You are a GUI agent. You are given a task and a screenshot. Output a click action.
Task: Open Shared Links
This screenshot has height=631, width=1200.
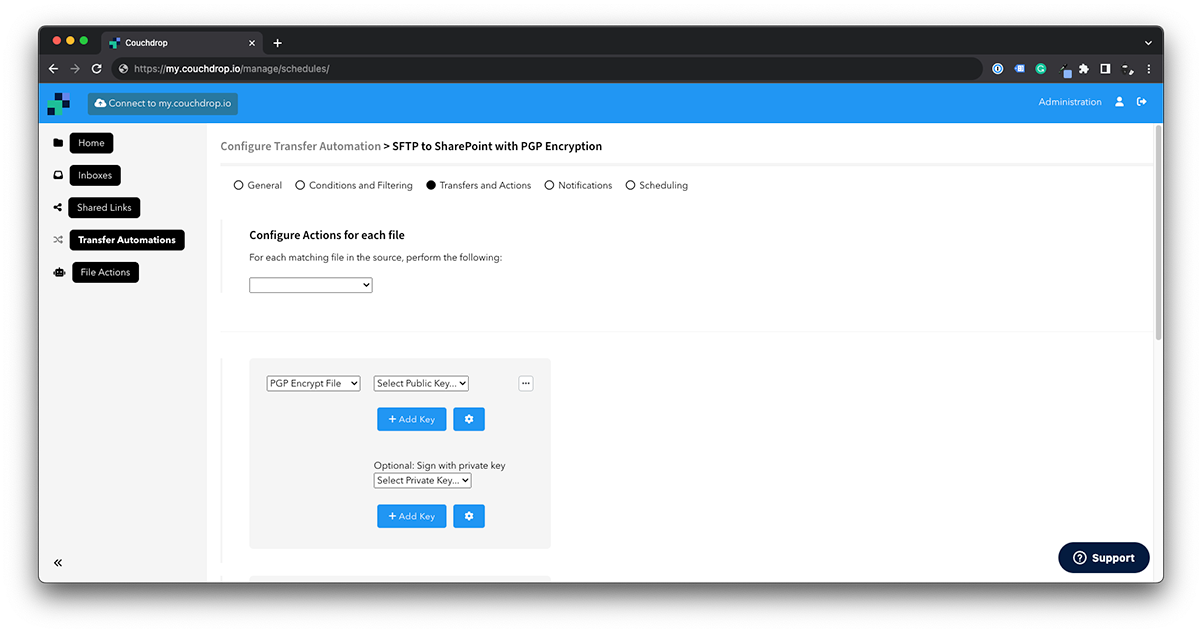pyautogui.click(x=104, y=207)
